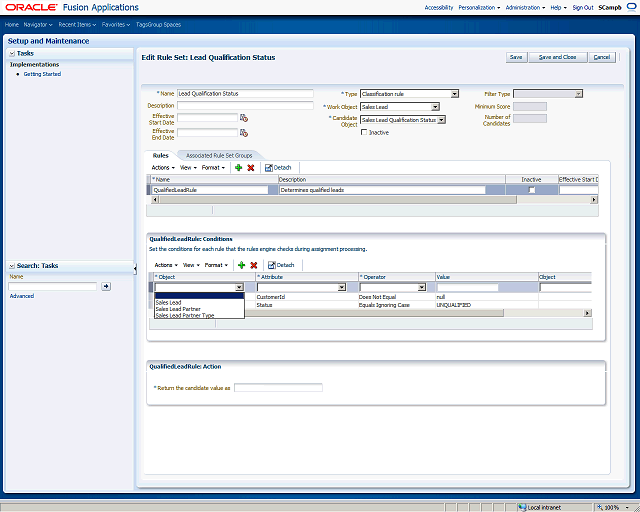Open the Attribute dropdown in conditions row
Image resolution: width=640 pixels, height=512 pixels.
[342, 287]
